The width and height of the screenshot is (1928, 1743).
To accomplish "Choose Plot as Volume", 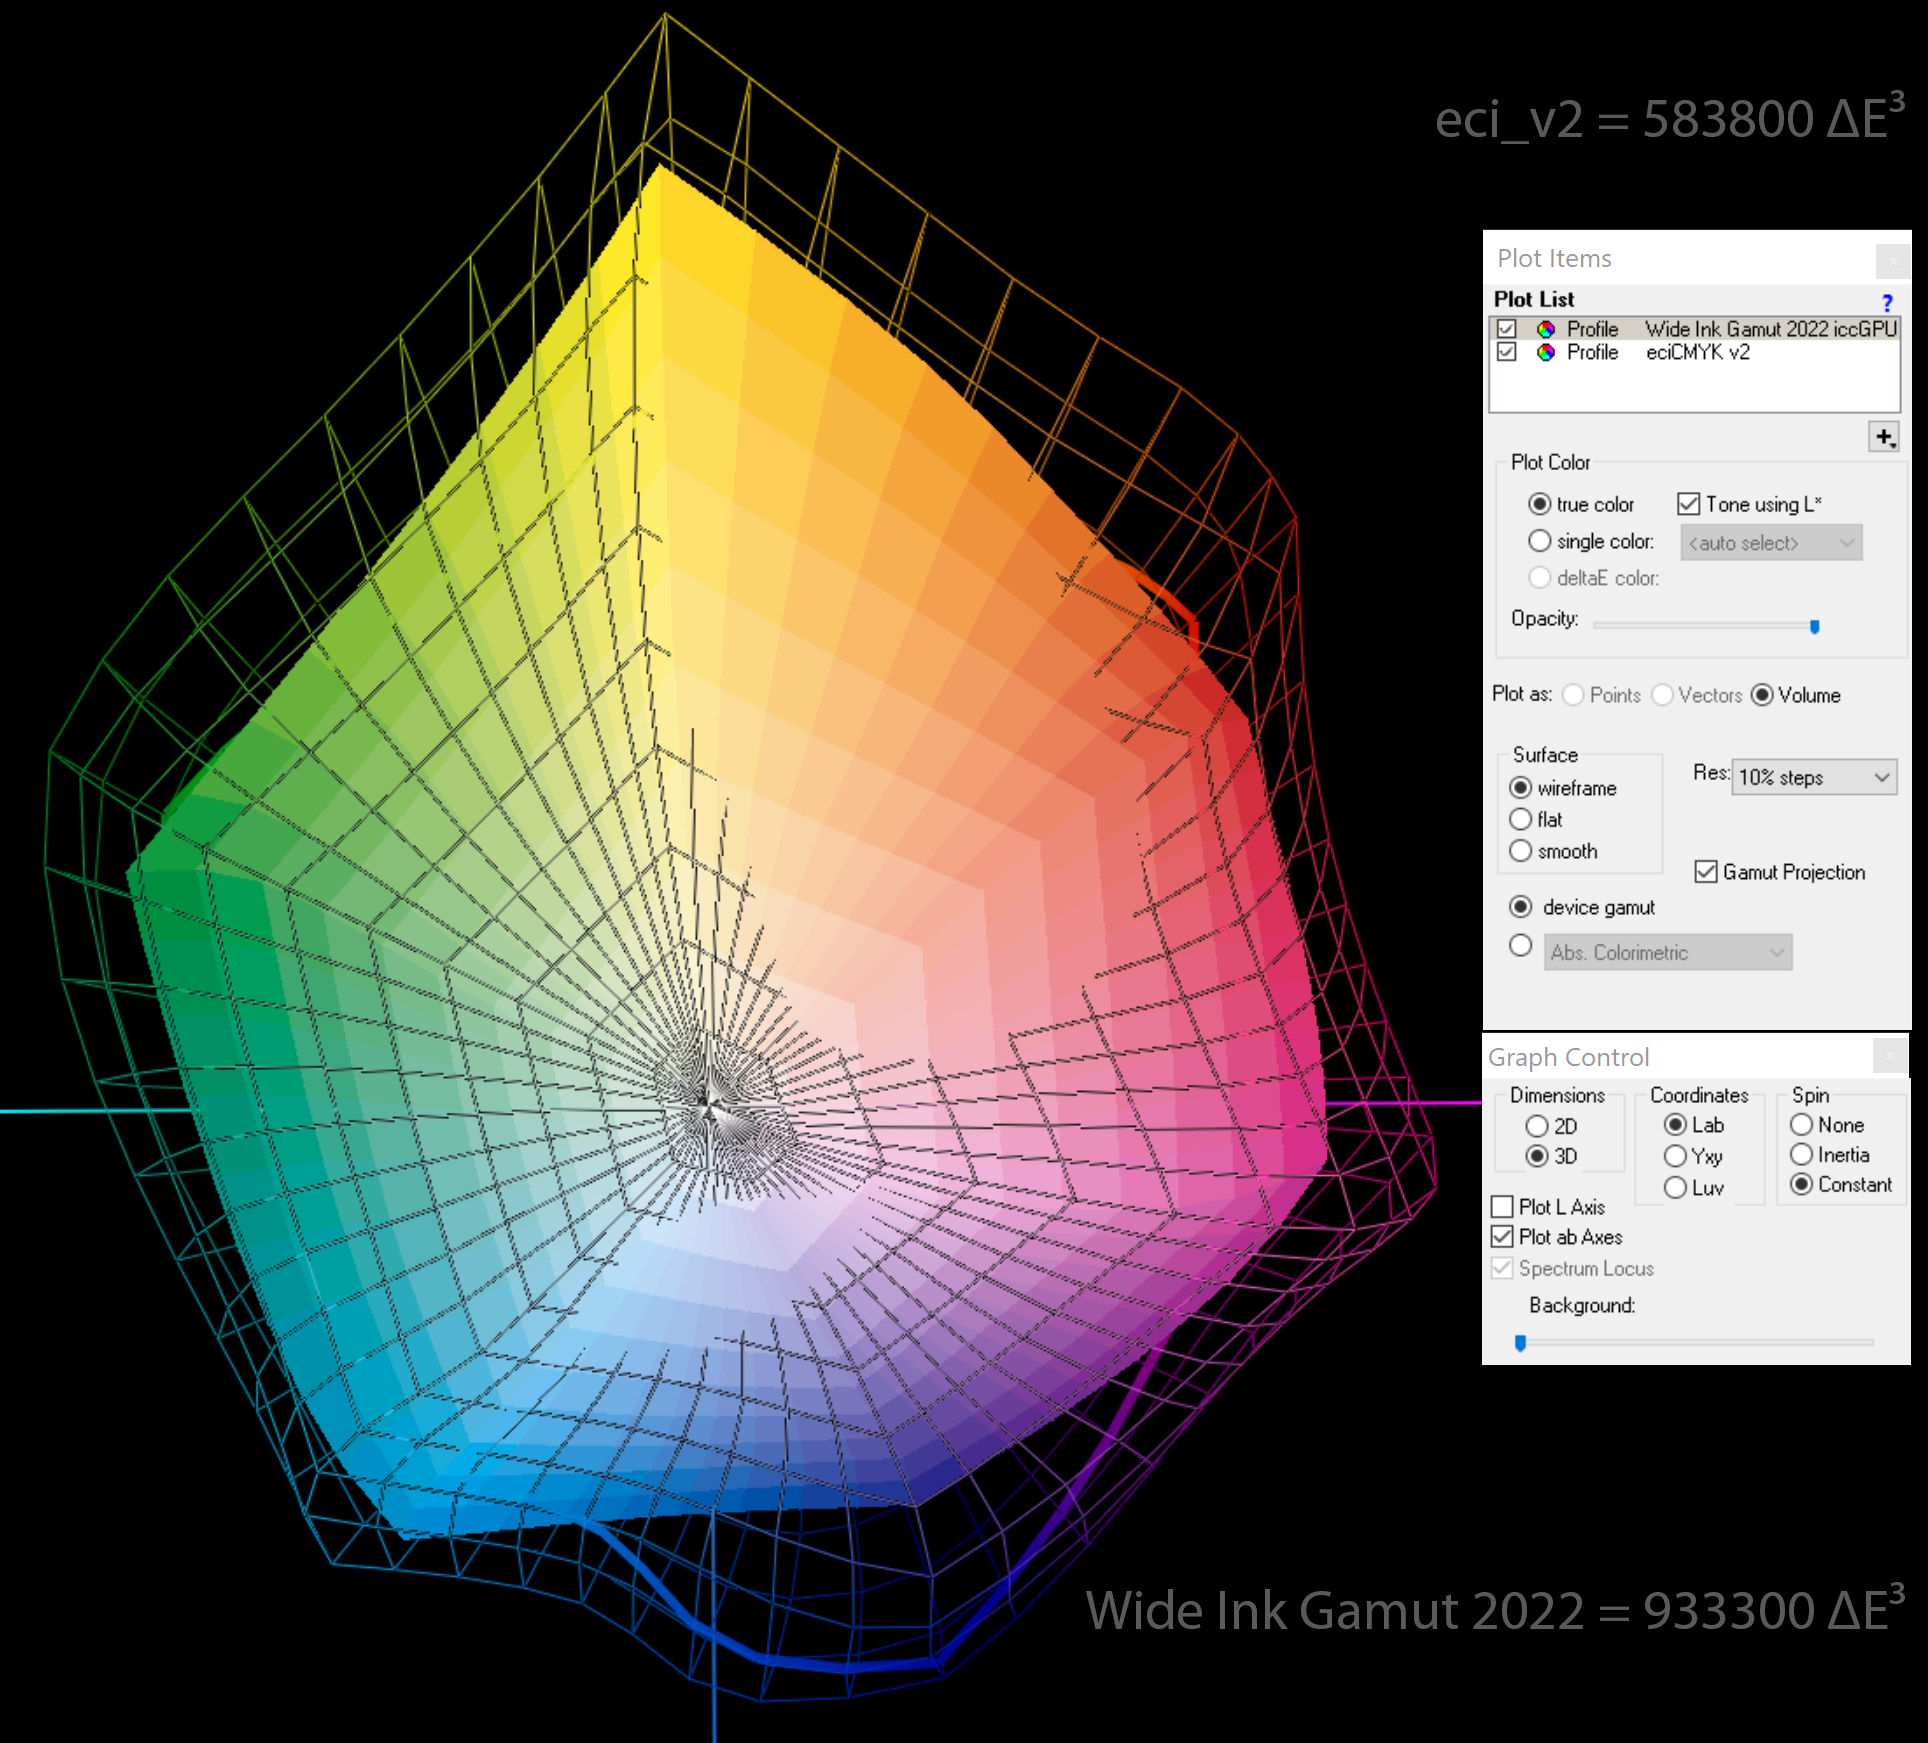I will point(1762,695).
